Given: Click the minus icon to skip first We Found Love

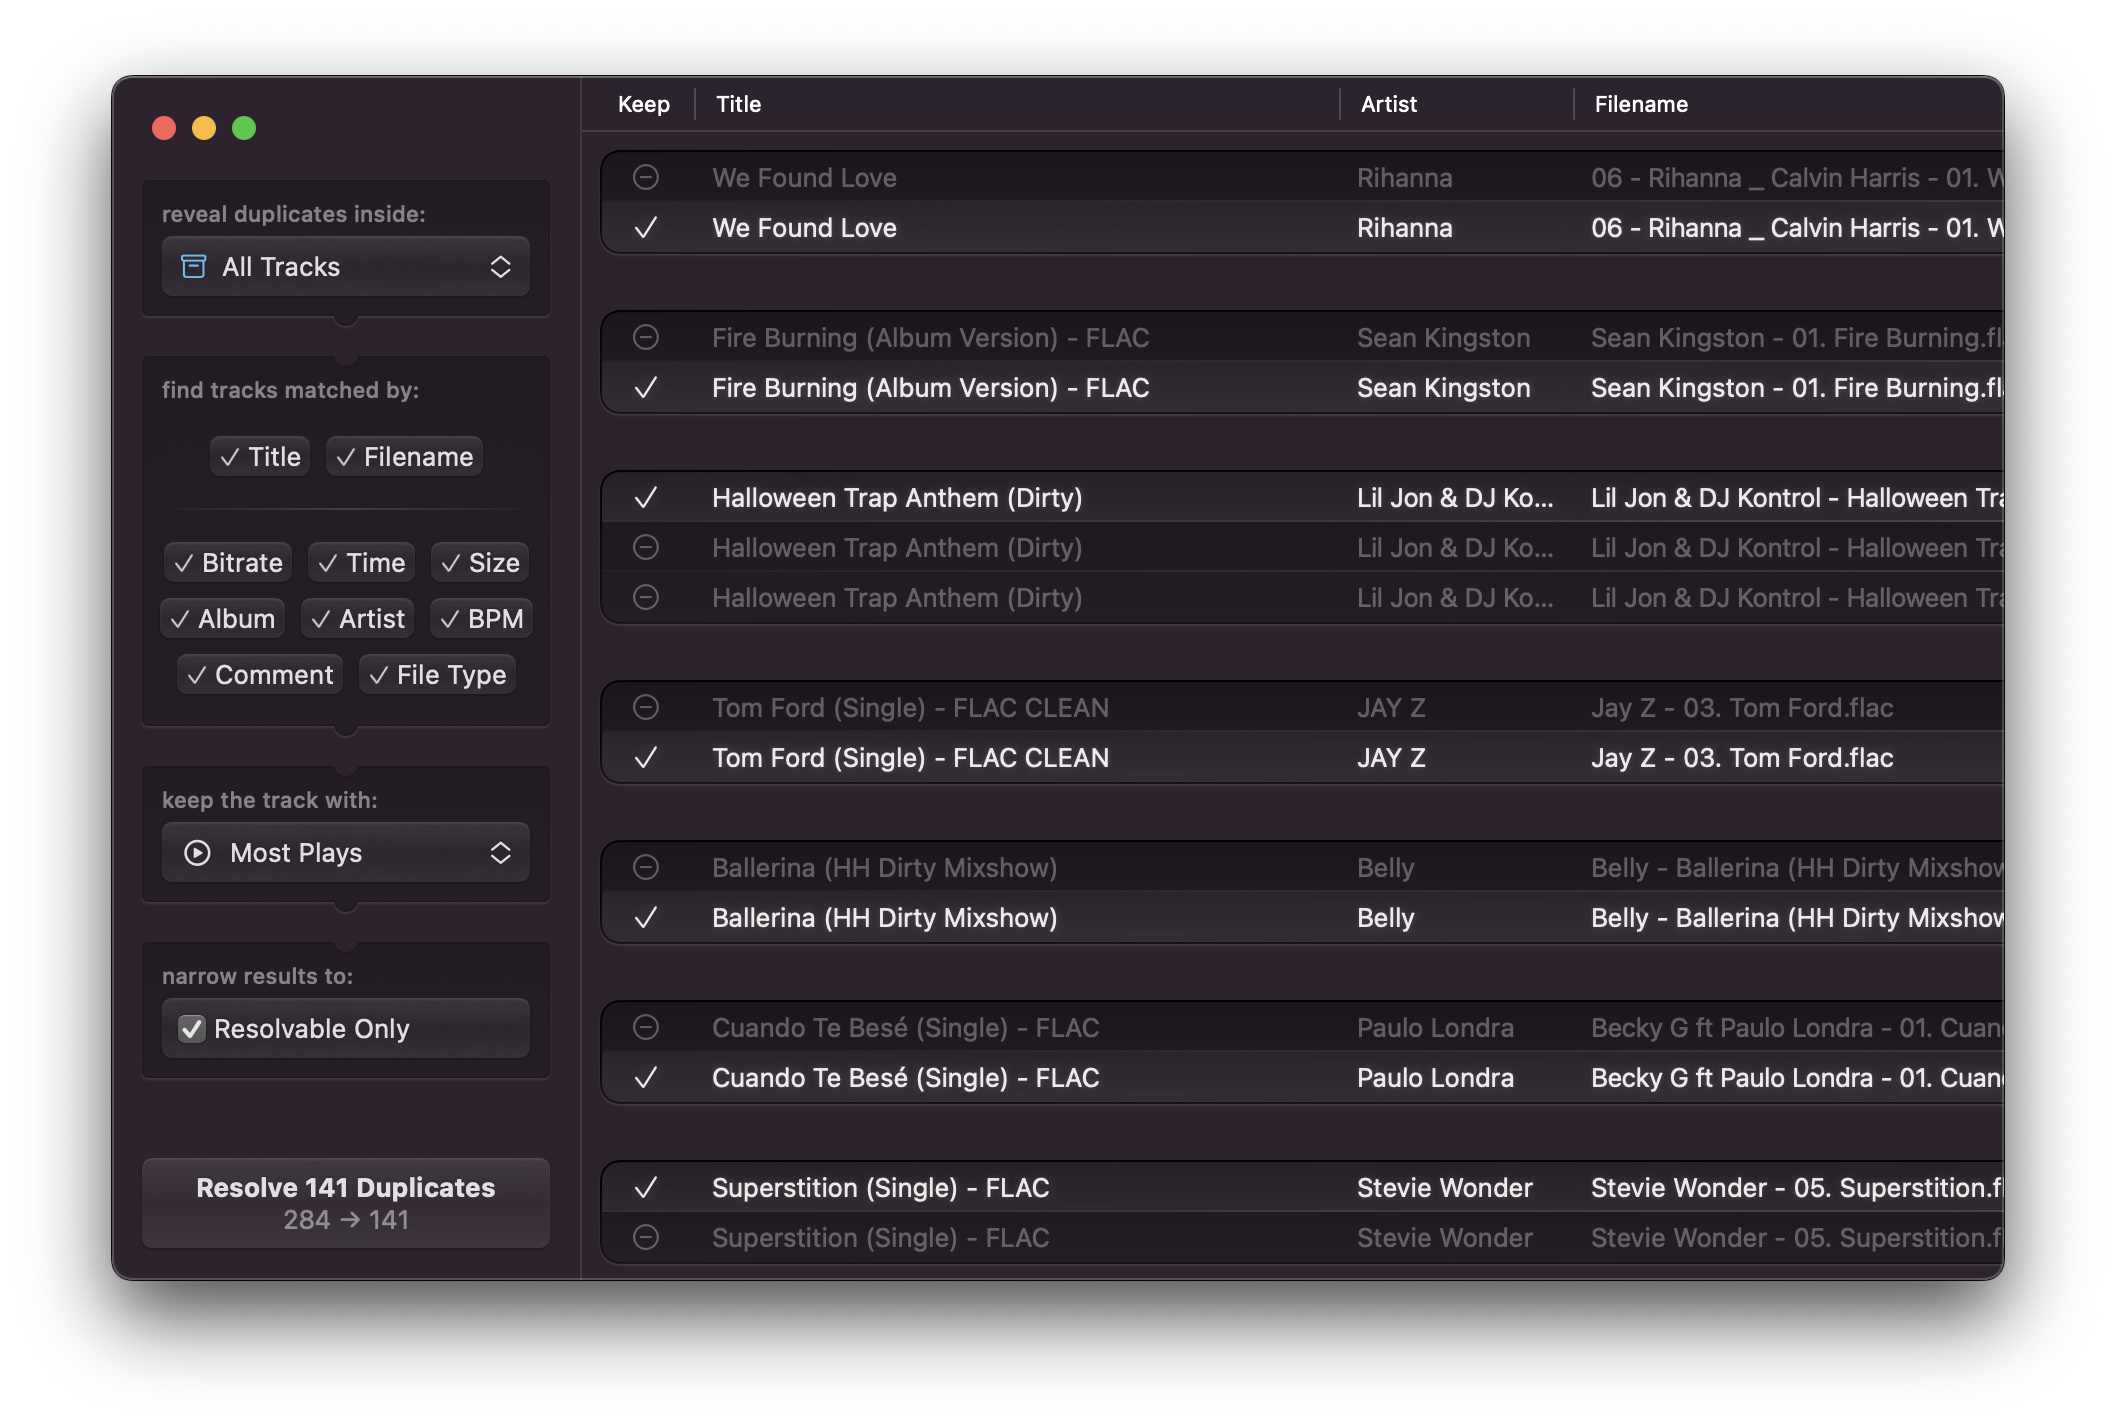Looking at the screenshot, I should pos(645,177).
